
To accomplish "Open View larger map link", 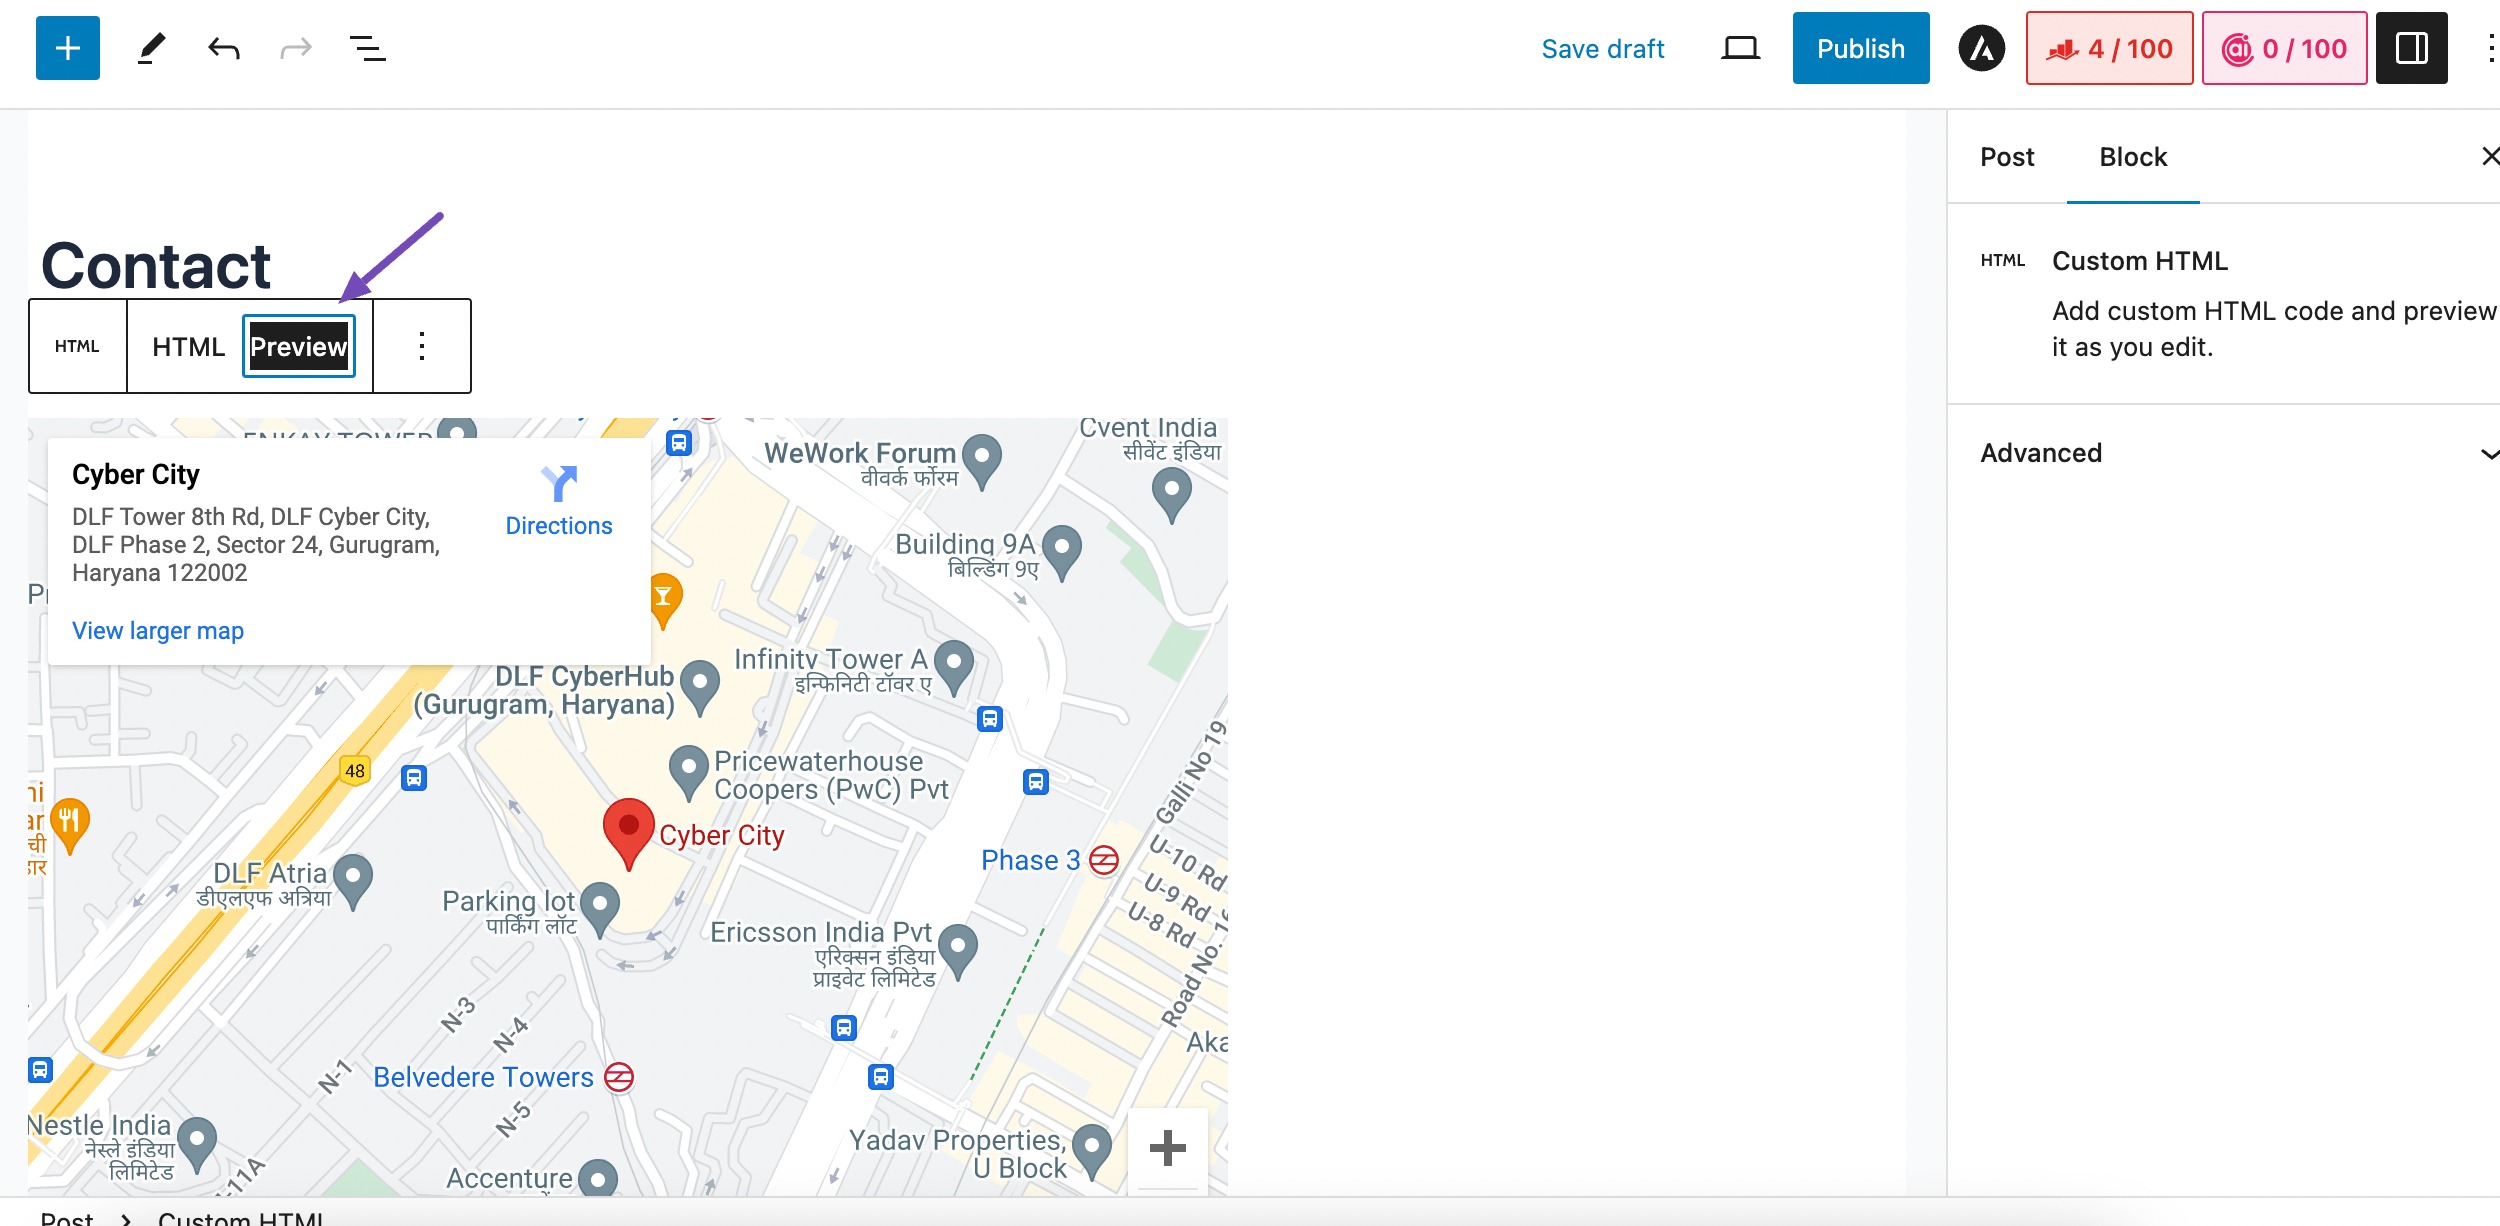I will point(158,631).
